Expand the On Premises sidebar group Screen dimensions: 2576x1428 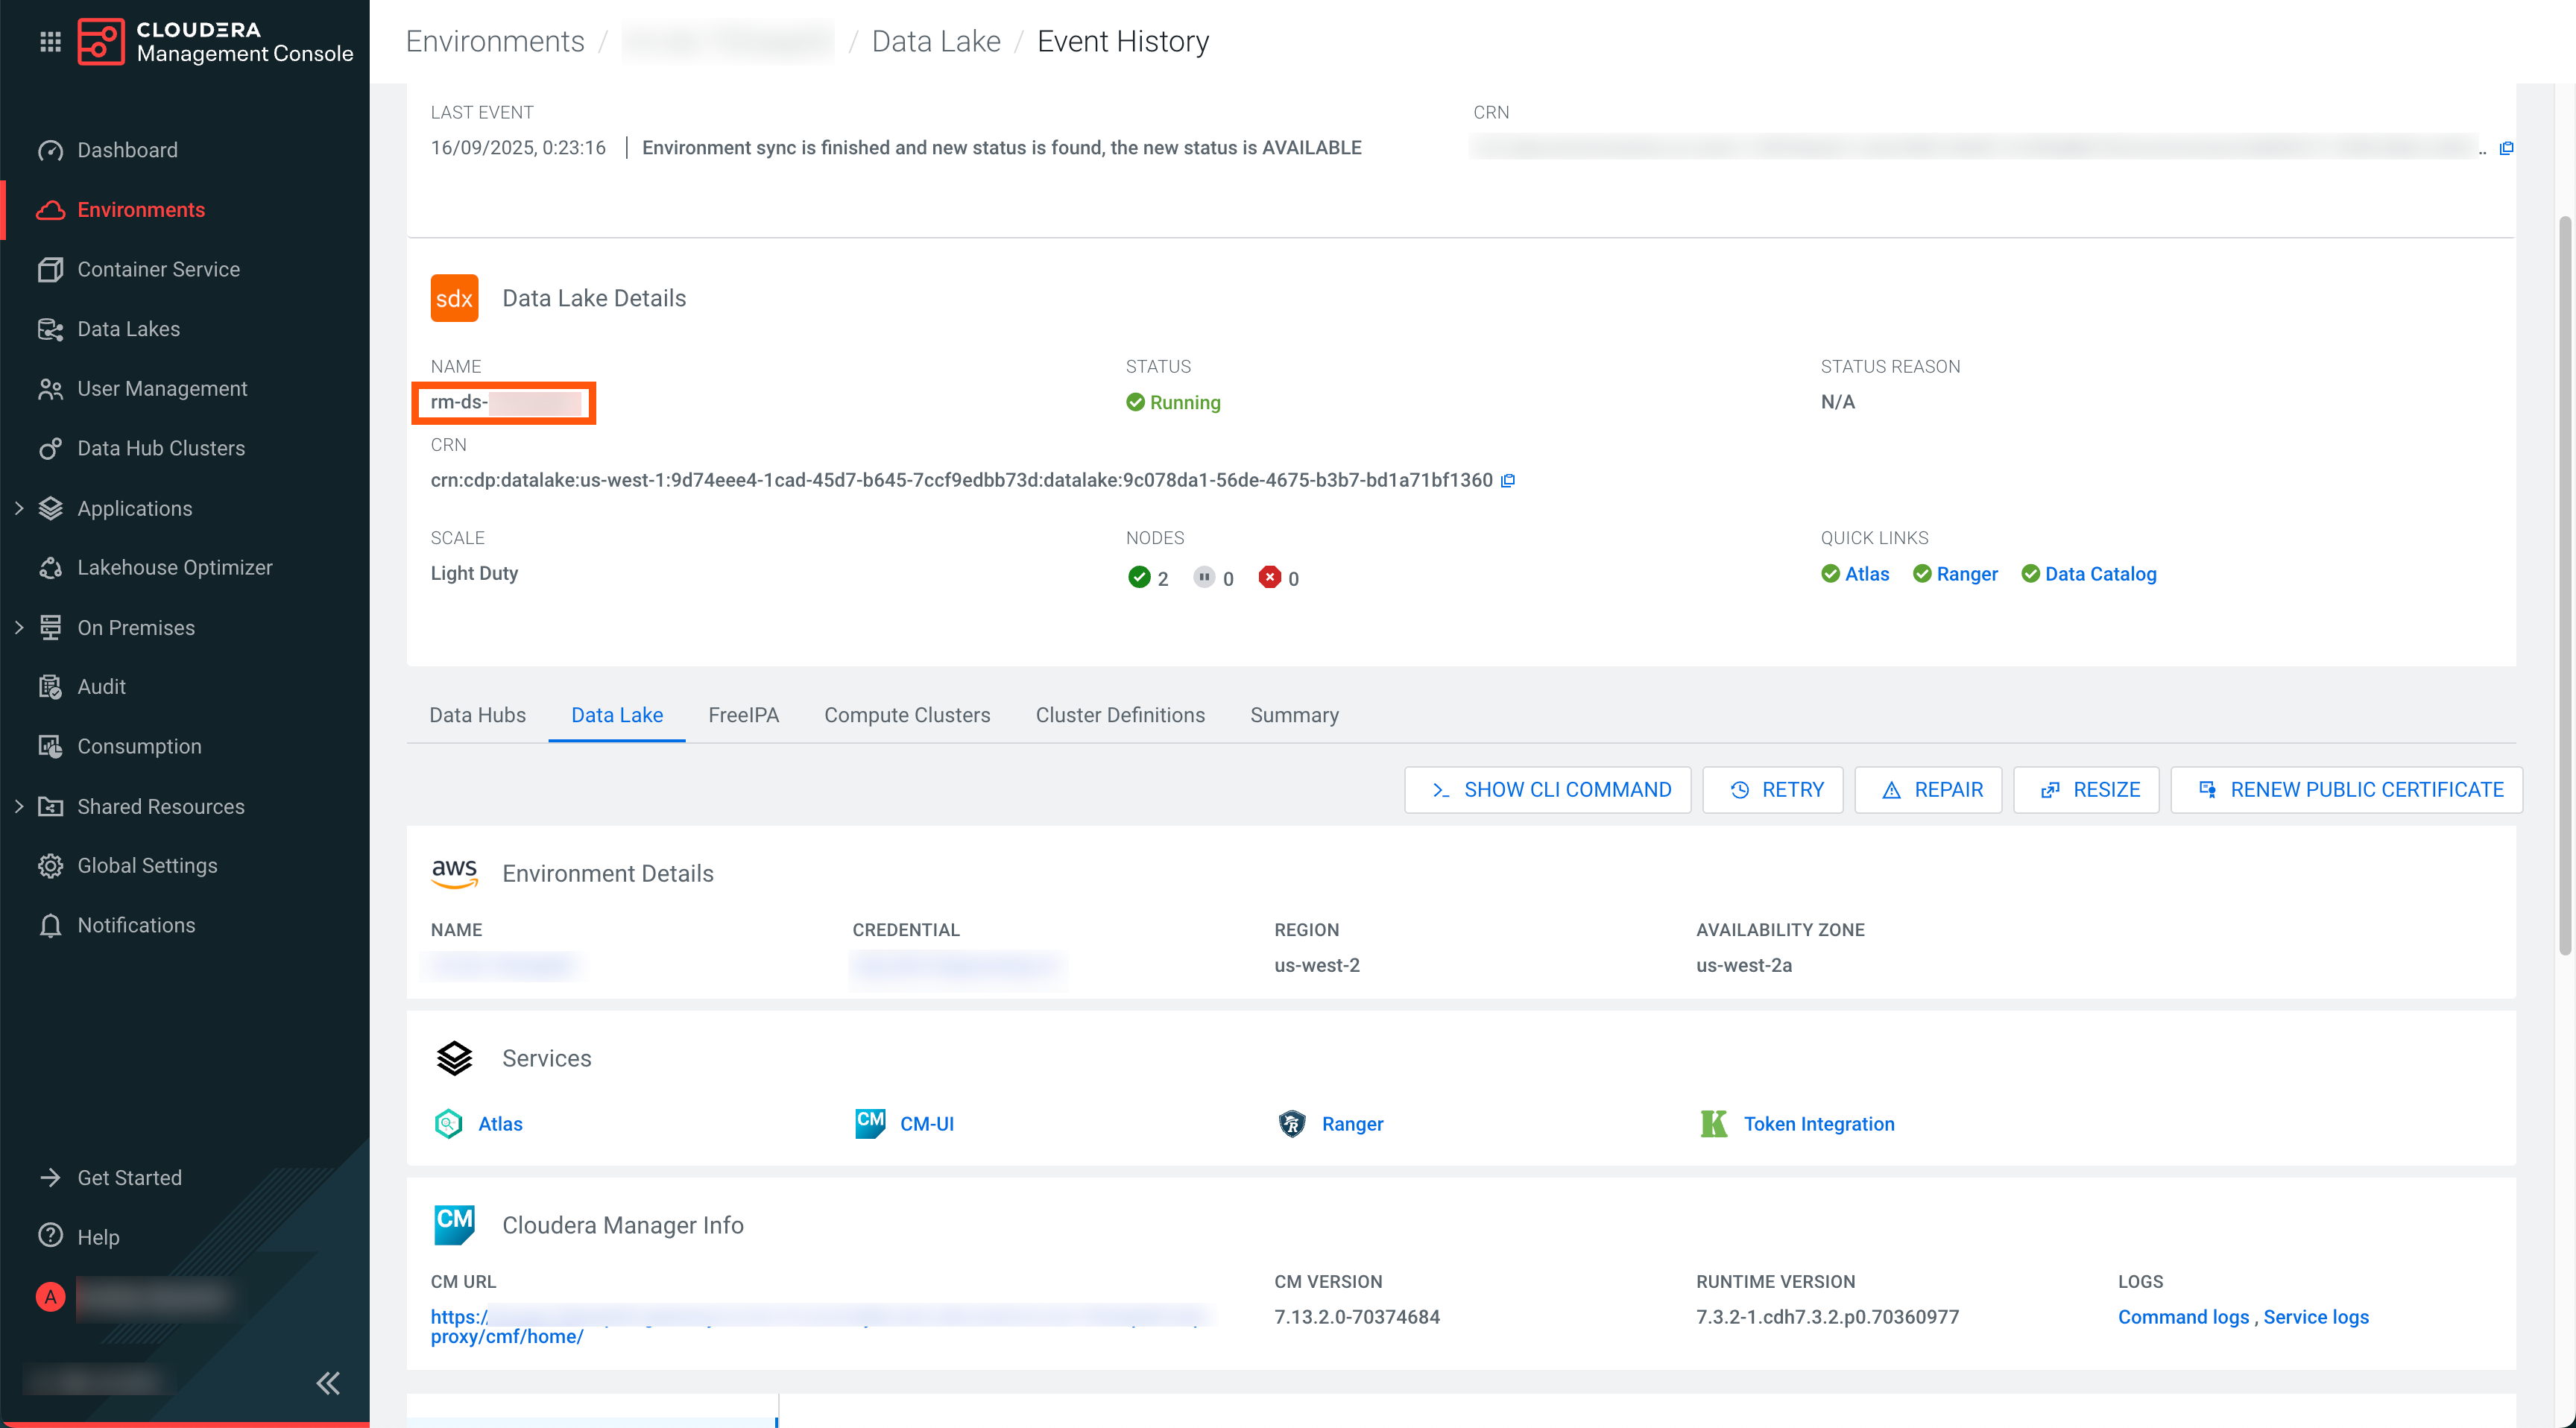point(19,627)
